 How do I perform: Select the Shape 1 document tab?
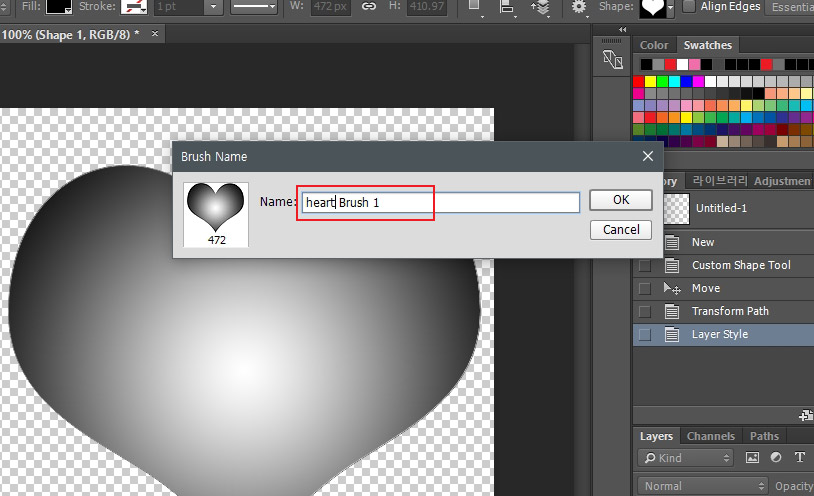click(x=70, y=34)
